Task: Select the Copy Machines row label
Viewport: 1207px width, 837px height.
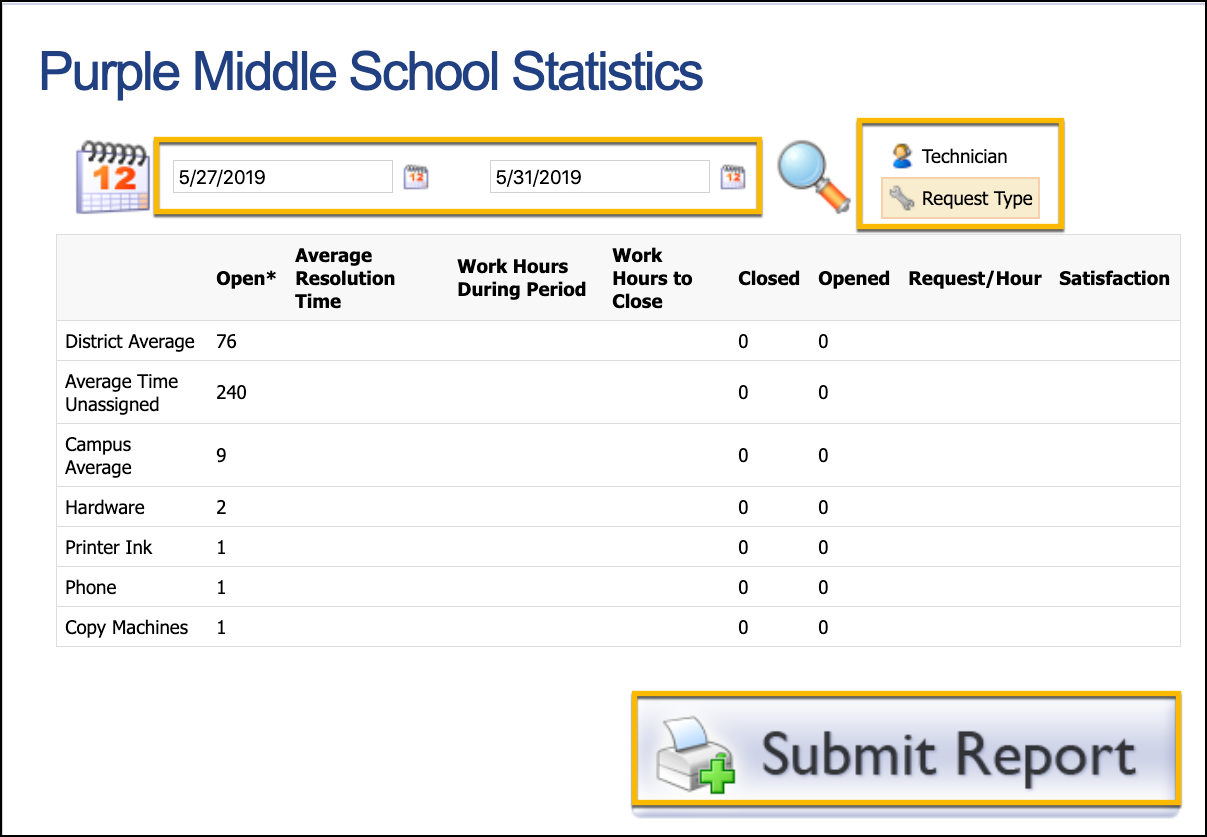Action: coord(127,627)
